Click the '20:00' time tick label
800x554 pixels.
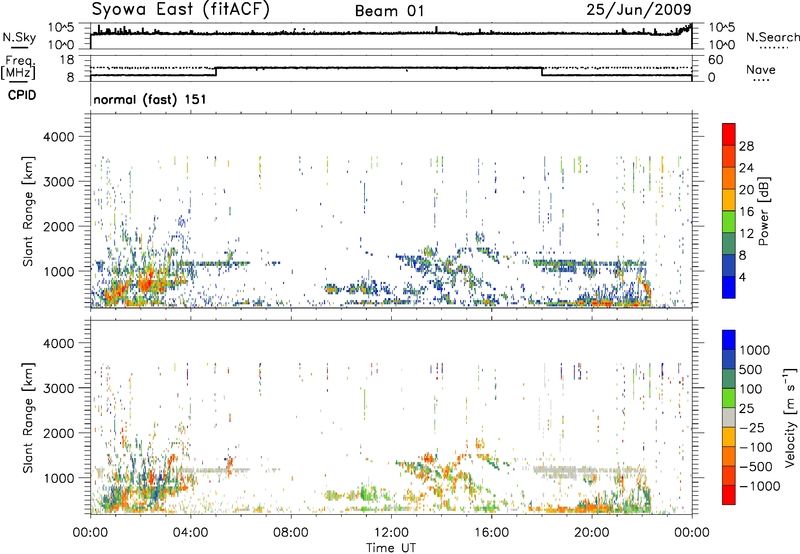click(591, 533)
